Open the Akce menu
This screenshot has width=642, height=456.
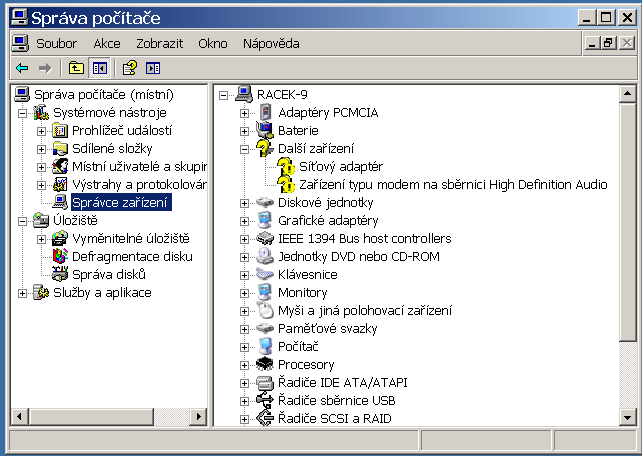(107, 43)
